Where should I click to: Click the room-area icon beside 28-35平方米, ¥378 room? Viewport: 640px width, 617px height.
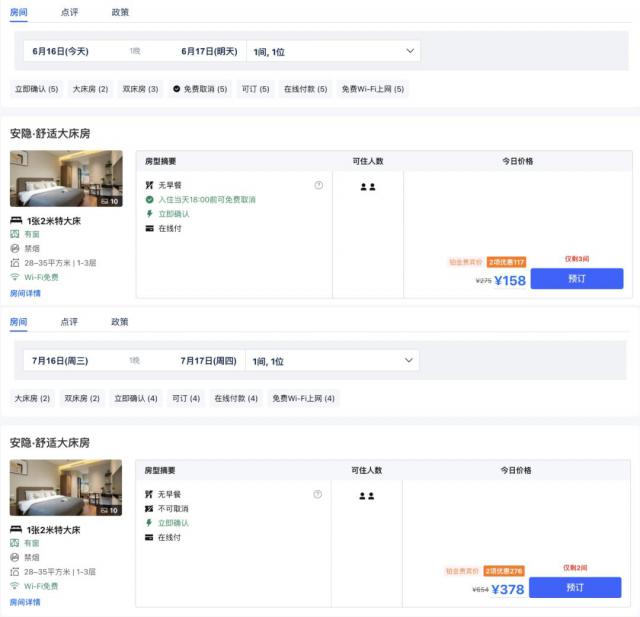tap(14, 572)
